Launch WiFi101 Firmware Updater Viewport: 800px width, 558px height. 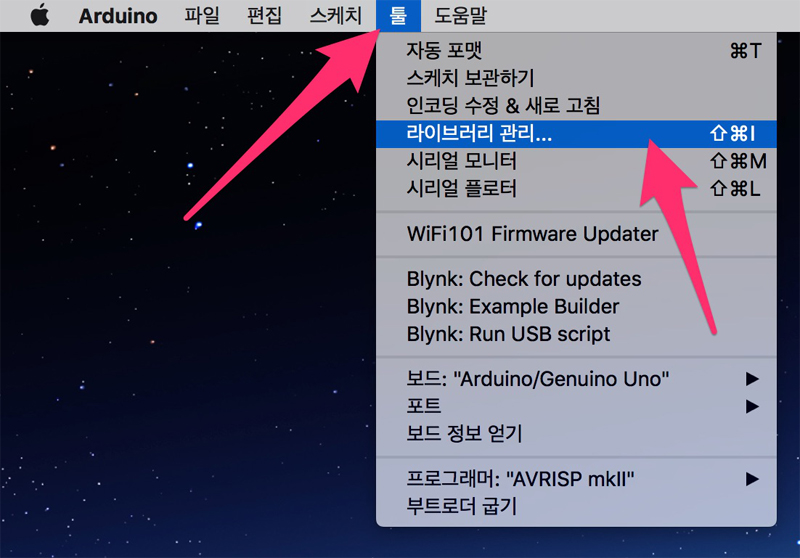[x=576, y=234]
